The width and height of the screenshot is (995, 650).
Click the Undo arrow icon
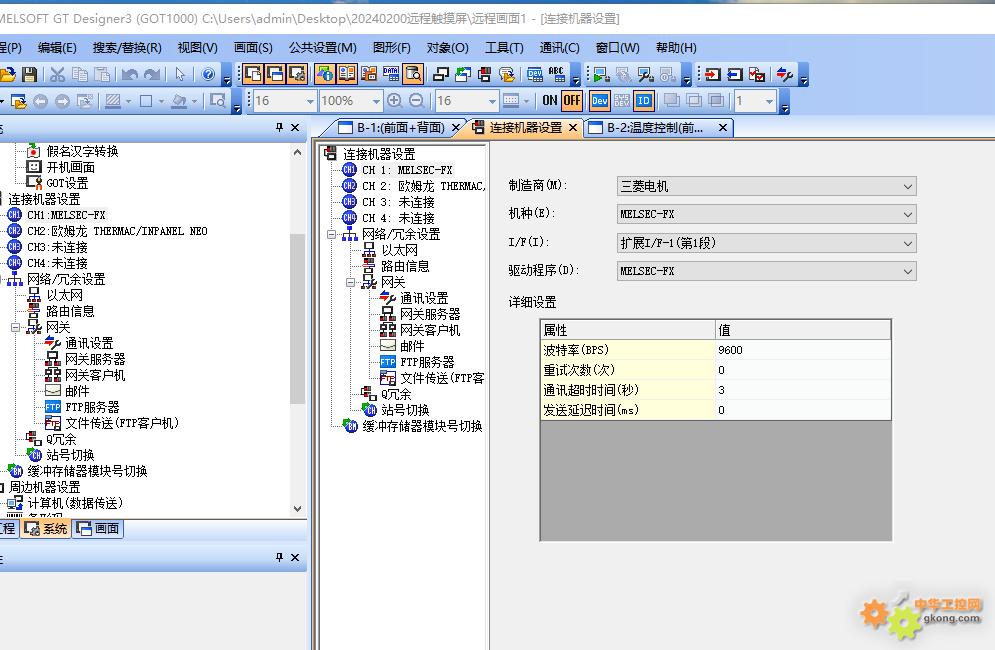click(x=129, y=74)
